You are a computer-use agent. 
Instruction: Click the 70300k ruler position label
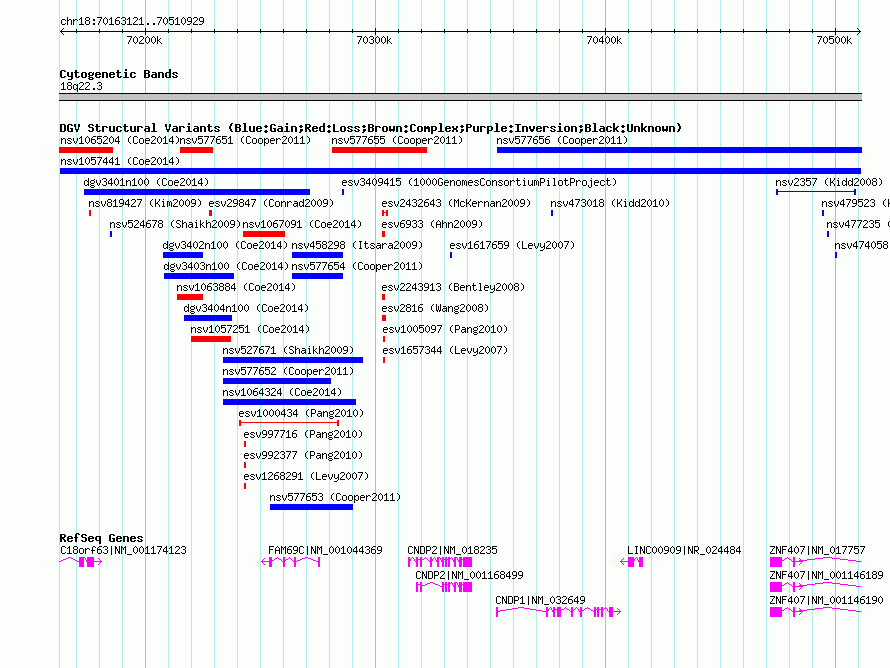(374, 40)
